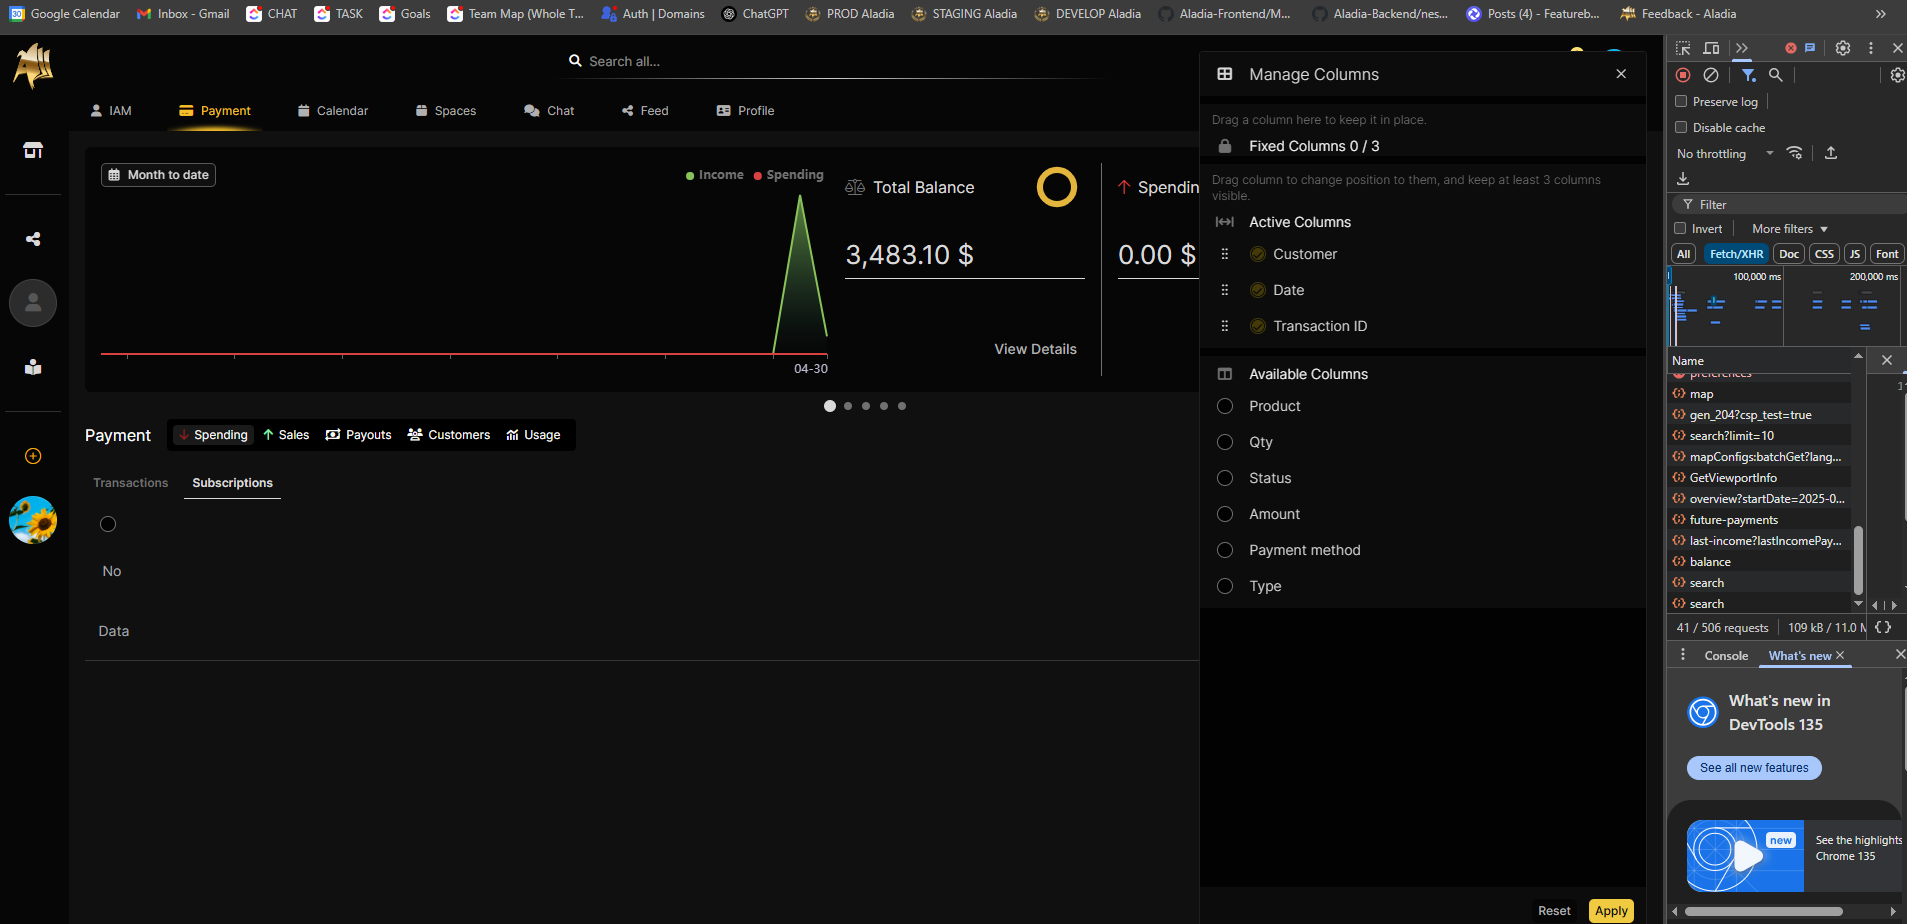The width and height of the screenshot is (1907, 924).
Task: Open DevTools settings gear icon
Action: click(x=1843, y=48)
